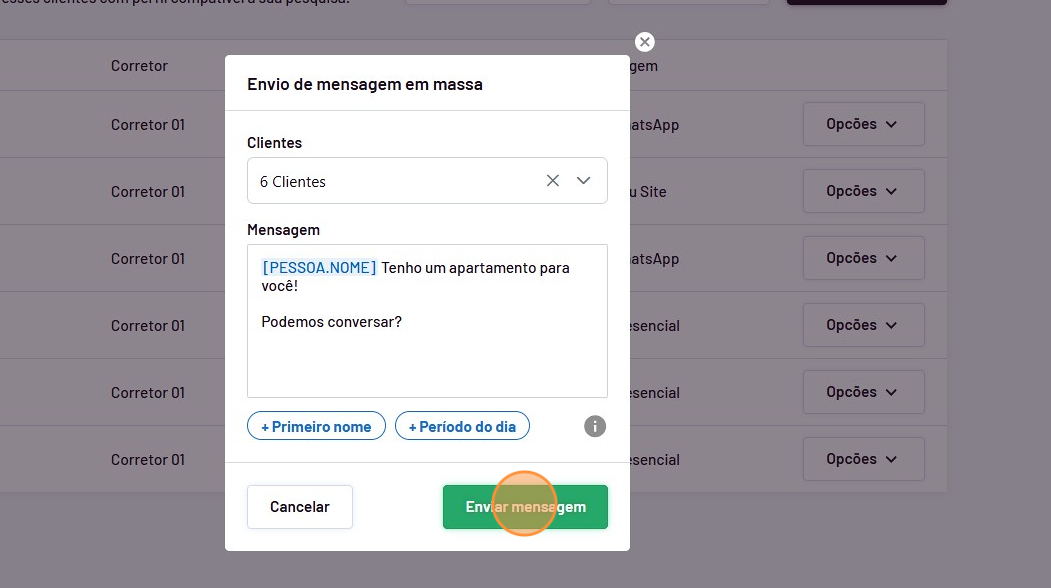Insert the + Período do dia variable
Image resolution: width=1051 pixels, height=588 pixels.
(x=462, y=426)
